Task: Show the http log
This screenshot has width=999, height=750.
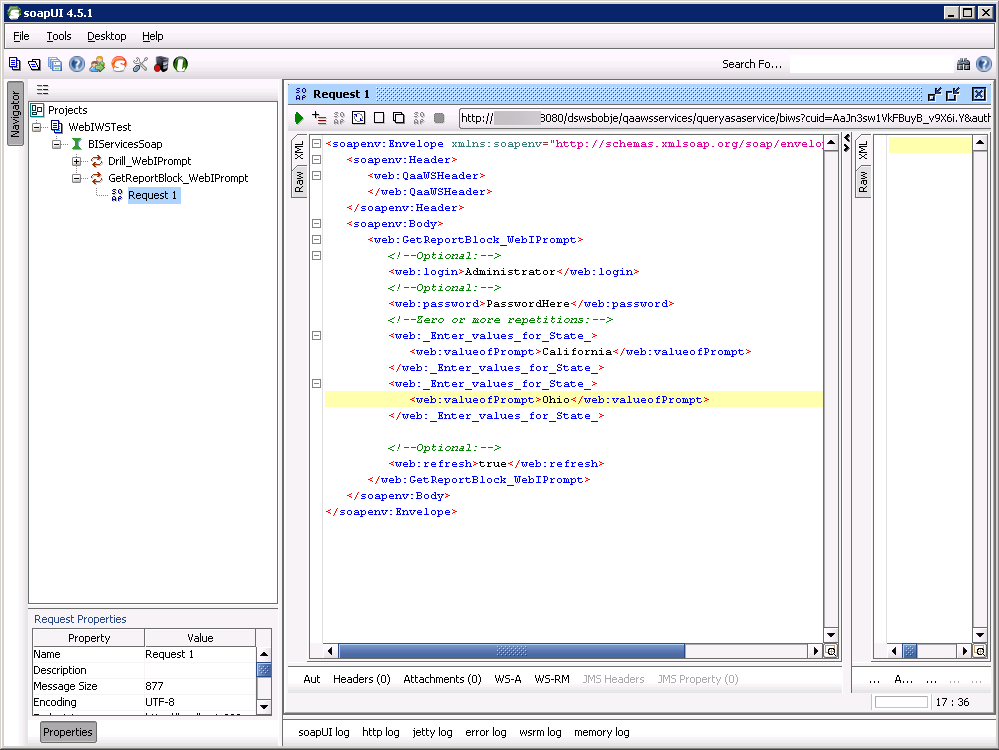Action: tap(380, 732)
